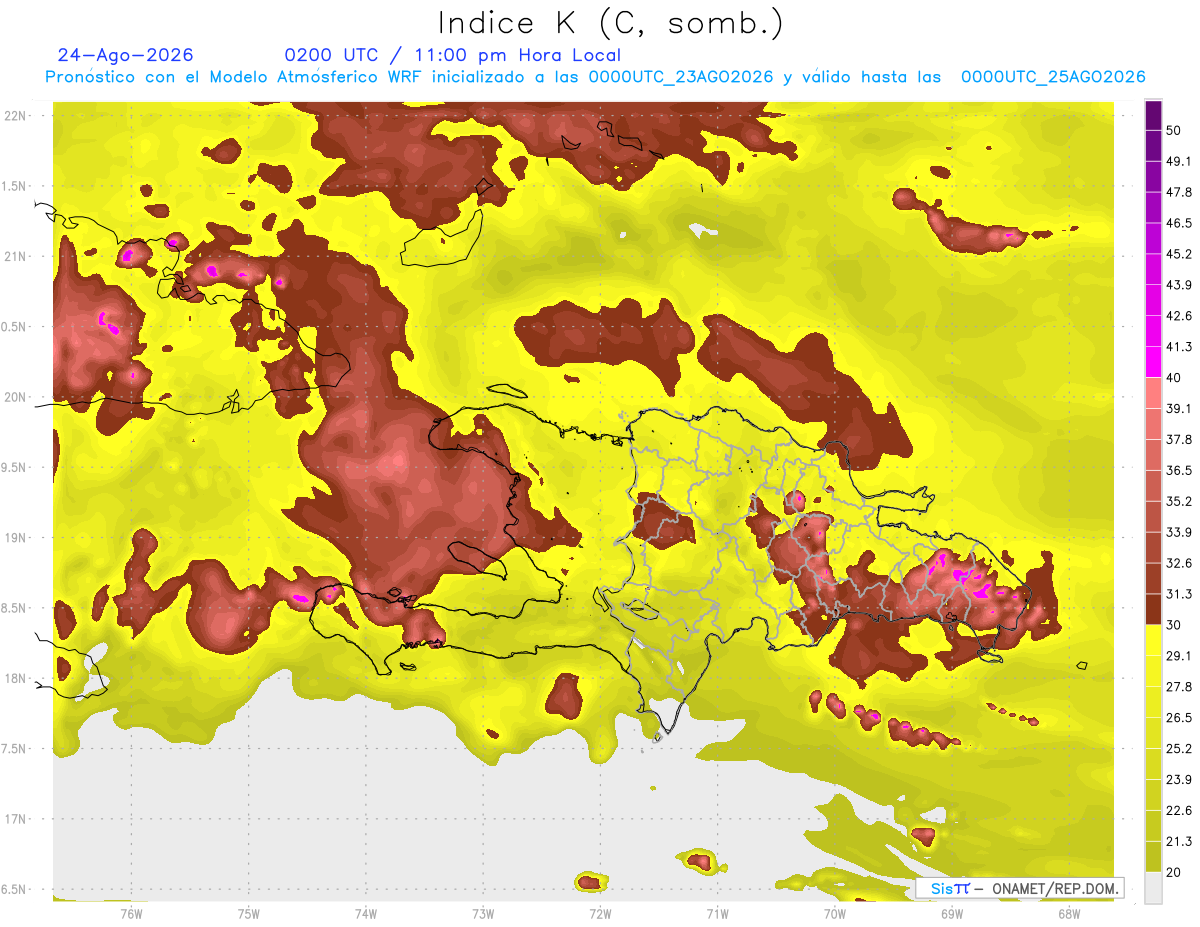Click the '71W' longitude label

(717, 913)
